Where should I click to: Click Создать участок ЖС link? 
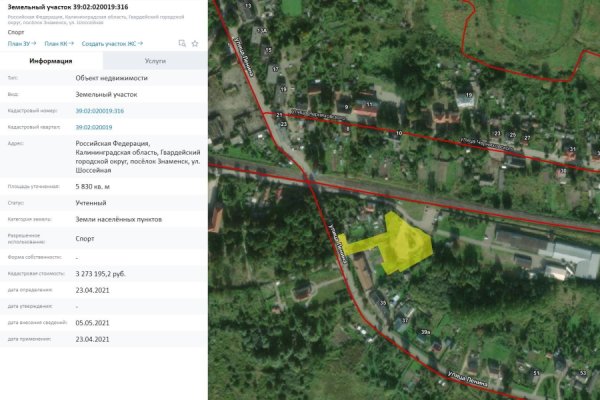tap(110, 44)
